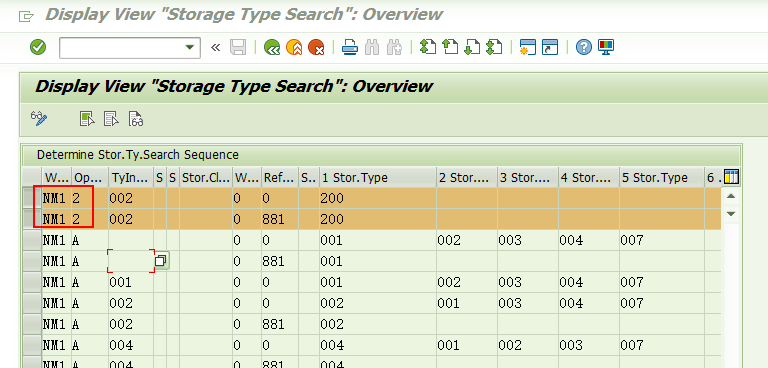Open the menu icon left of title
Screen dimensions: 768x368
26,16
